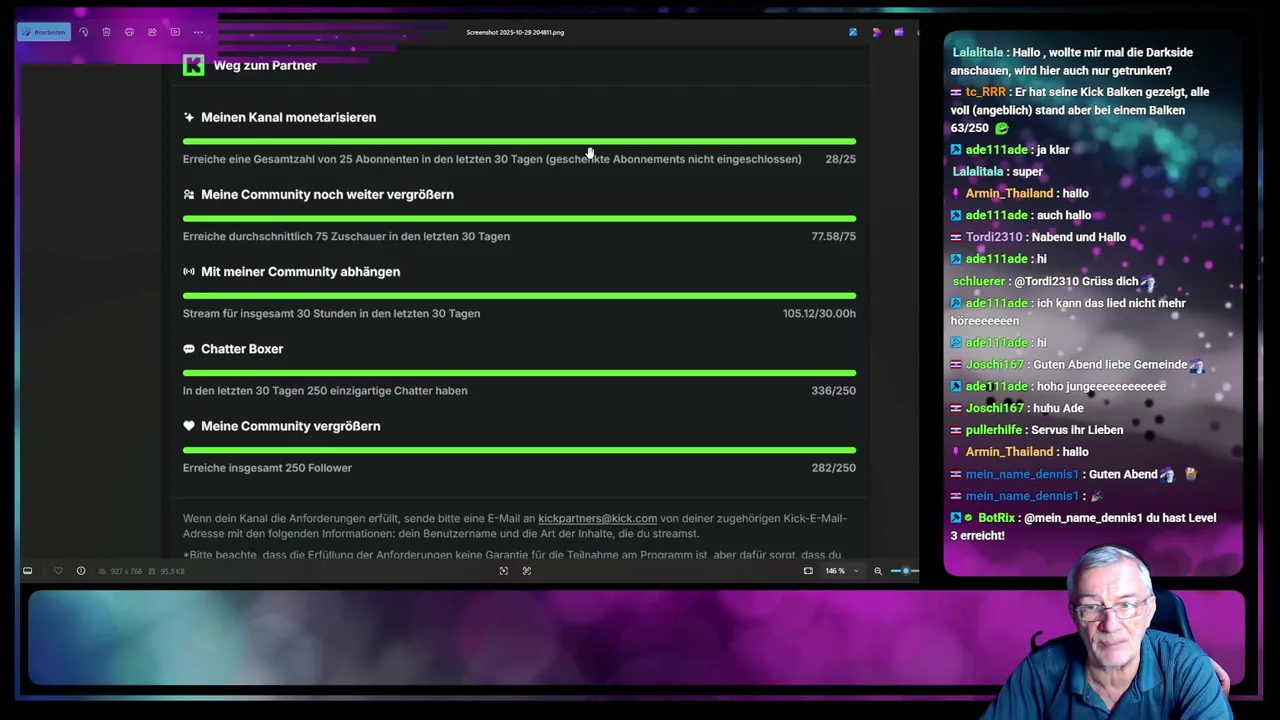Click the 105.12/30.00h stream hours value
This screenshot has width=1280, height=720.
(819, 313)
